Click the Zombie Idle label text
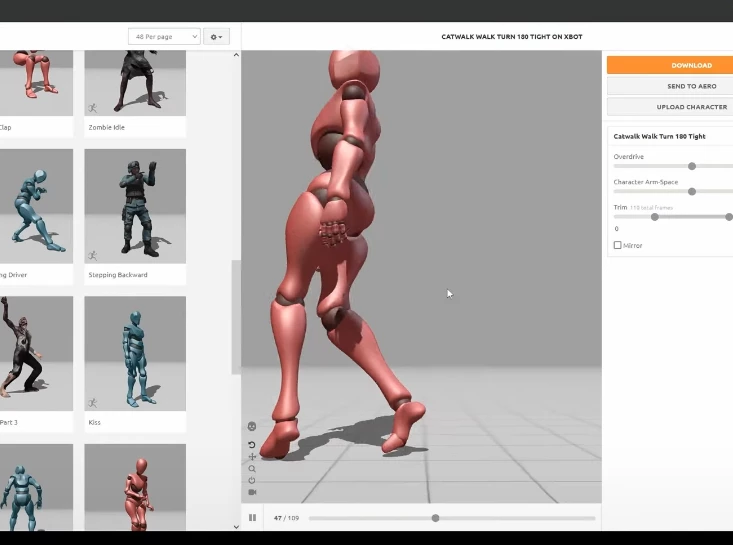Viewport: 733px width, 545px height. (x=107, y=127)
